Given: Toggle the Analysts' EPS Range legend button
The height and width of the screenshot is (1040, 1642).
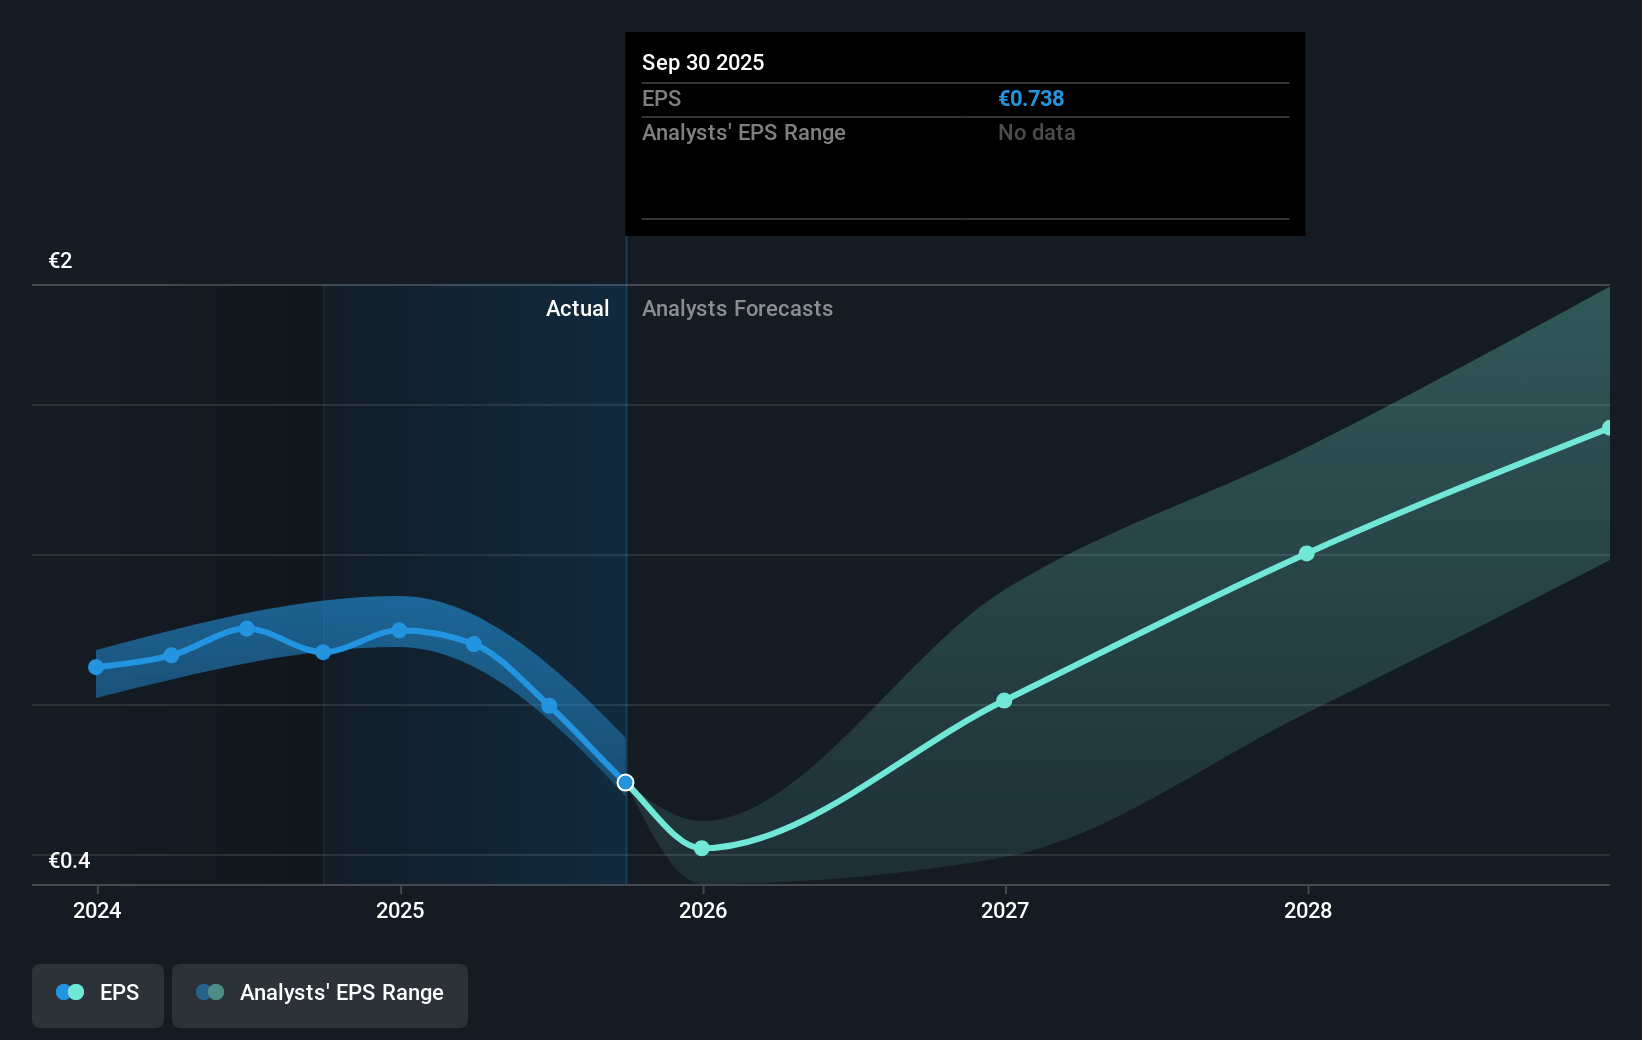Looking at the screenshot, I should 319,994.
